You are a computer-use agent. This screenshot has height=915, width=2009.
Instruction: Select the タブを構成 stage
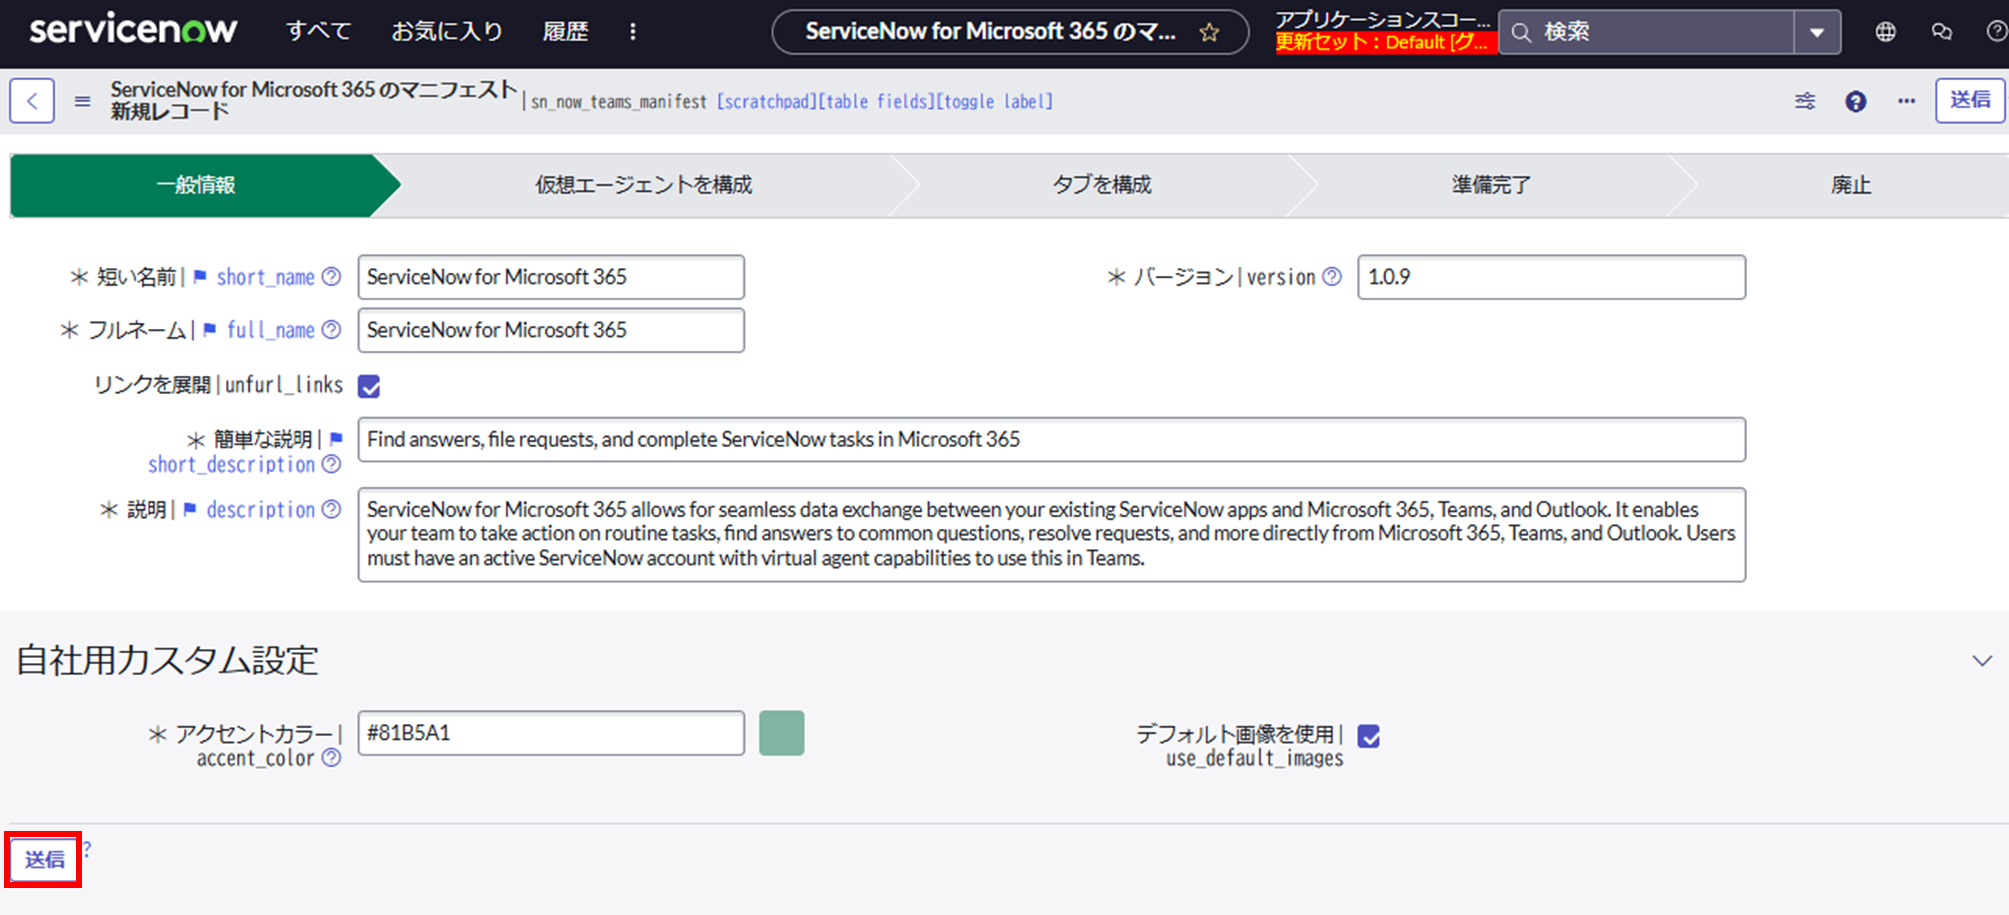click(x=1101, y=185)
